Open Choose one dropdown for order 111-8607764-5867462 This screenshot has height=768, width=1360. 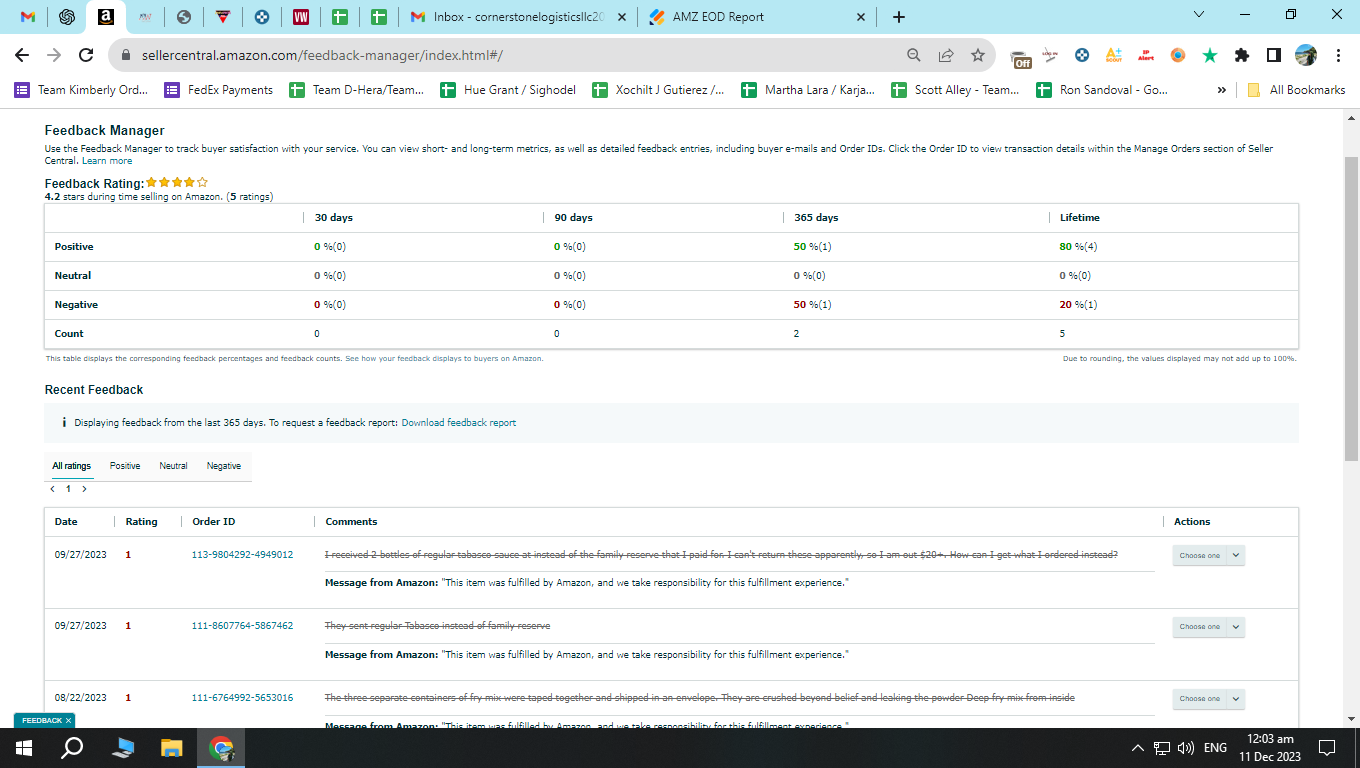[x=1208, y=627]
